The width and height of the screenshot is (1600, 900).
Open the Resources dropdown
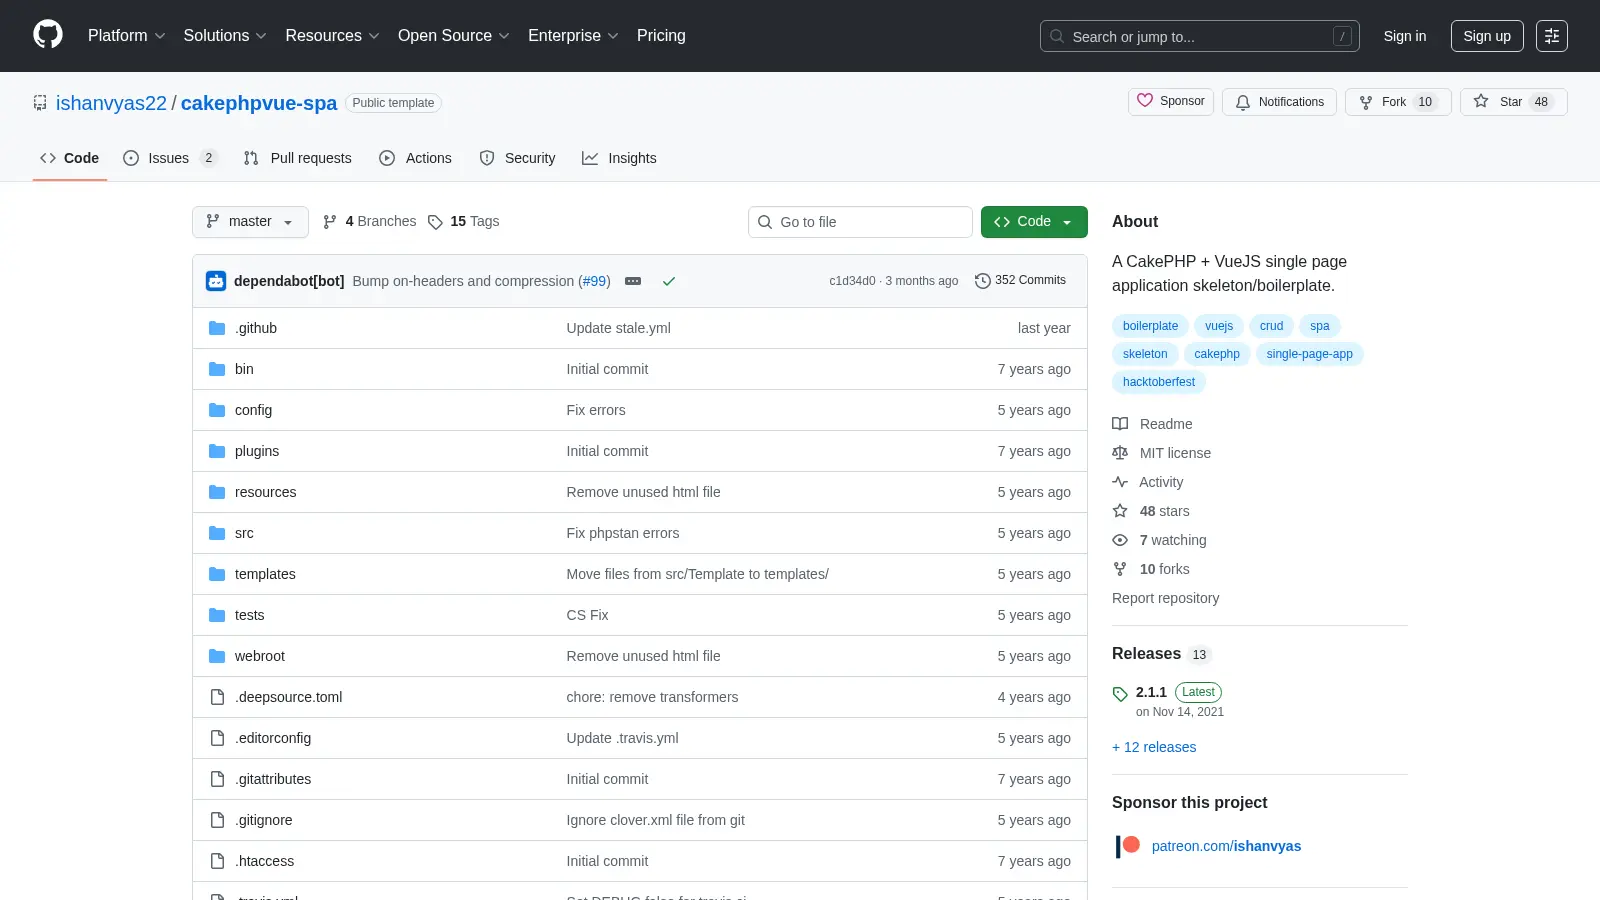332,36
